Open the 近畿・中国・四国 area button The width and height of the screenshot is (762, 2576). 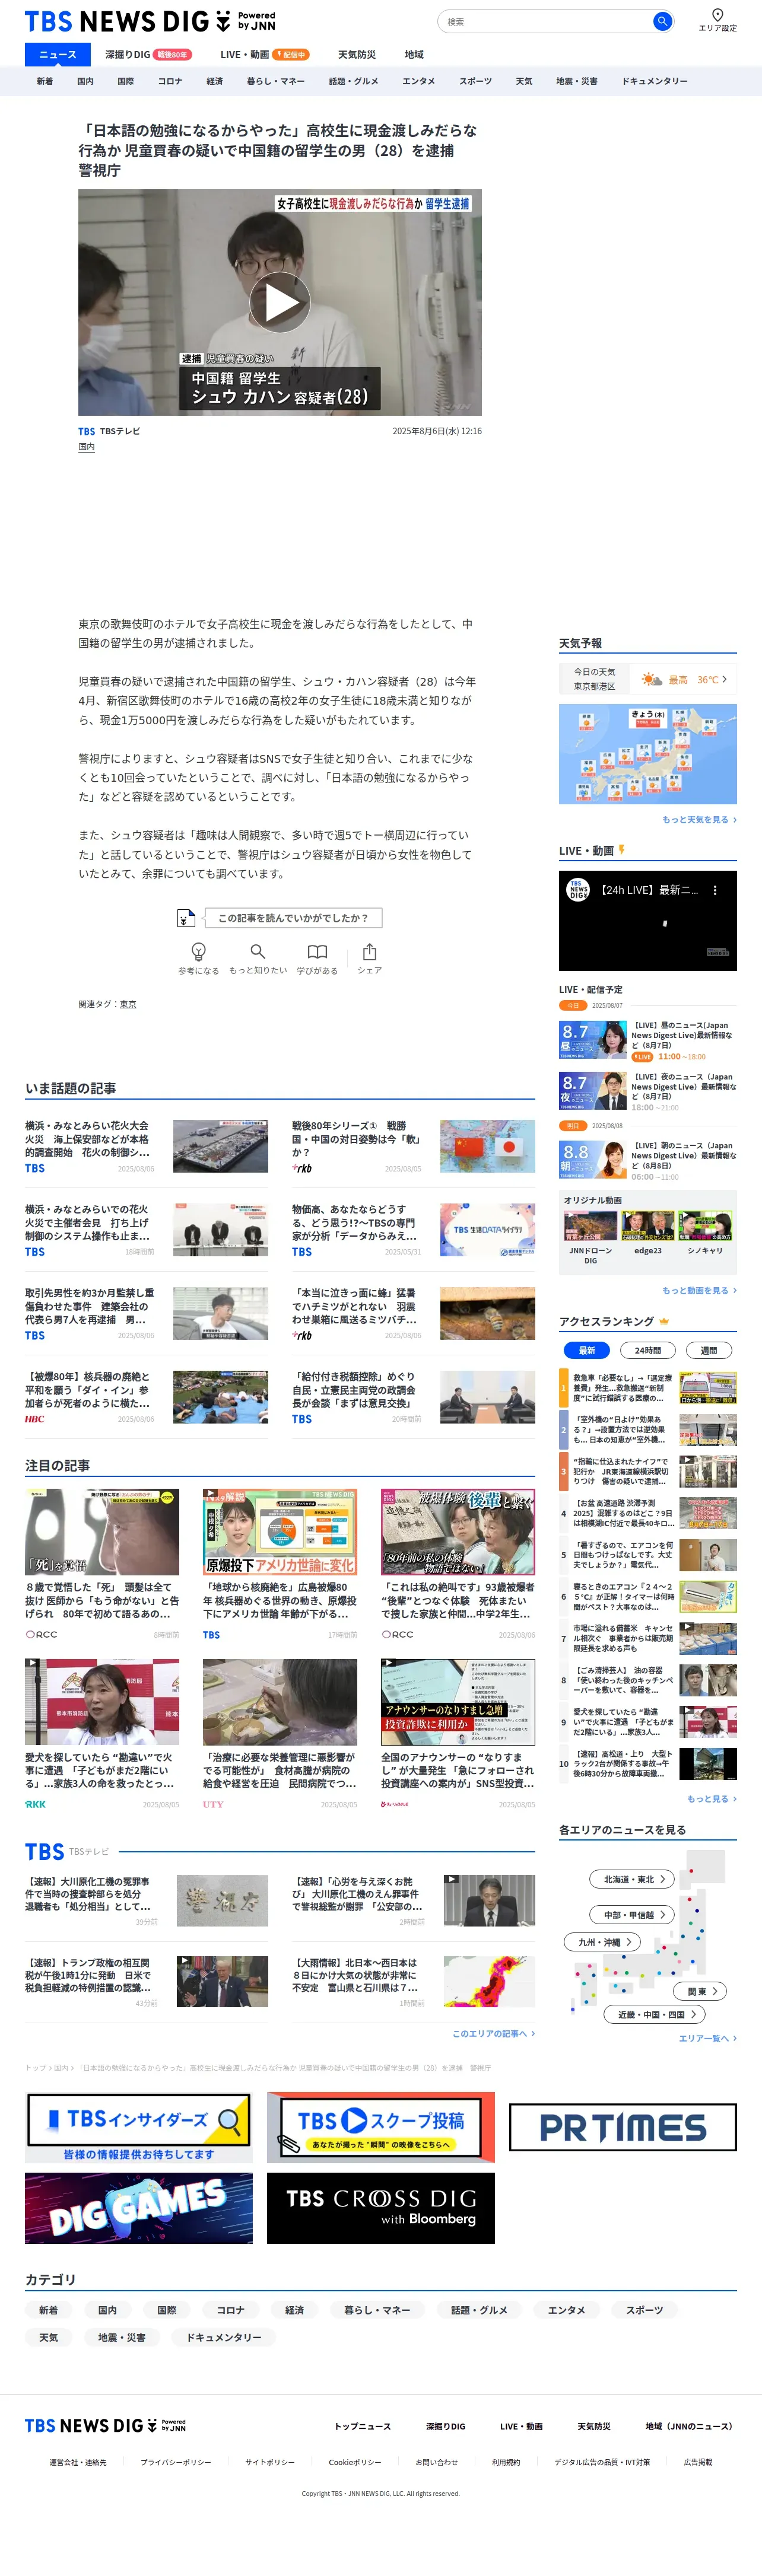655,2014
